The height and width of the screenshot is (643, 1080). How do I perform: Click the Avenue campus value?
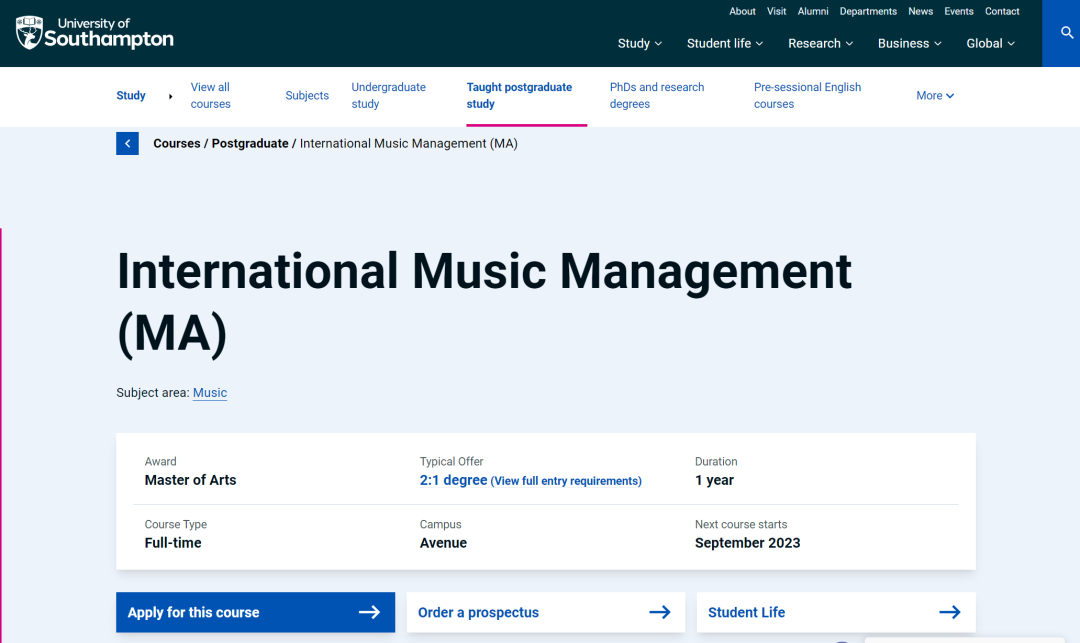444,542
